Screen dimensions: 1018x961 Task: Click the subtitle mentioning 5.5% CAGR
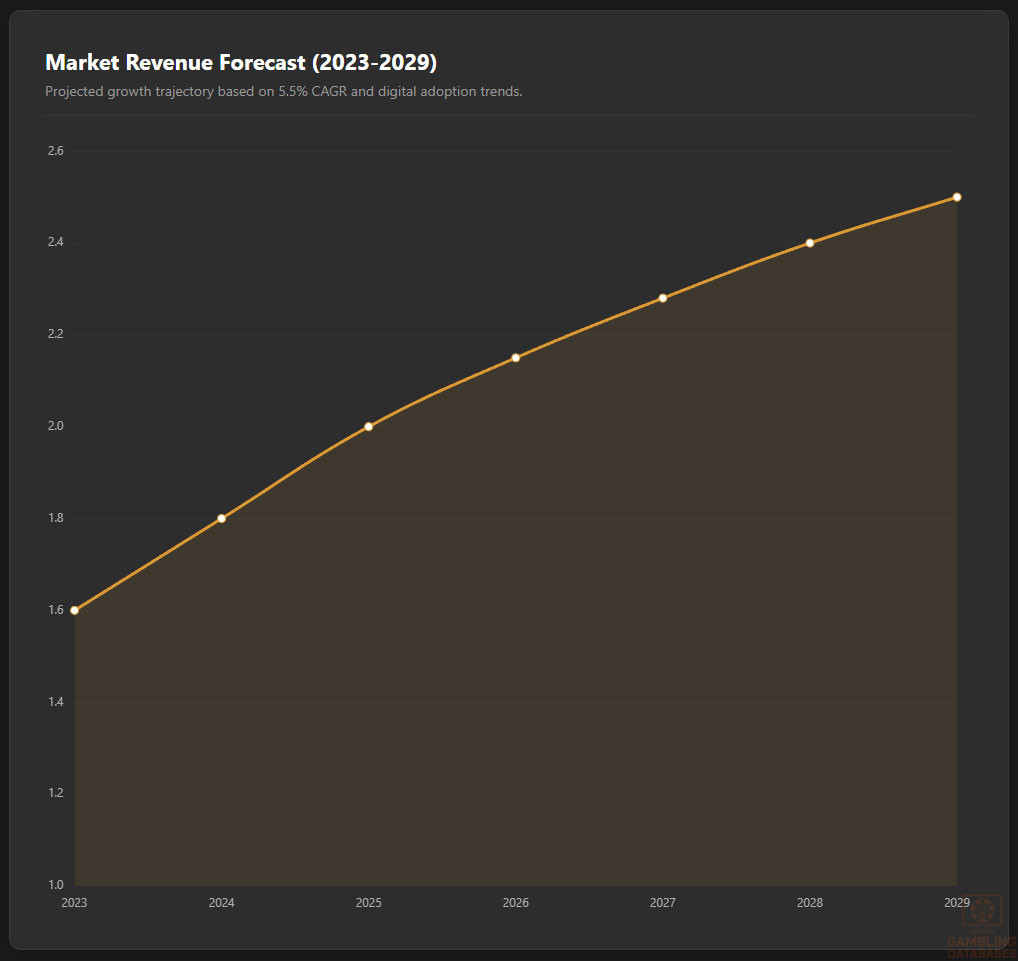coord(283,92)
